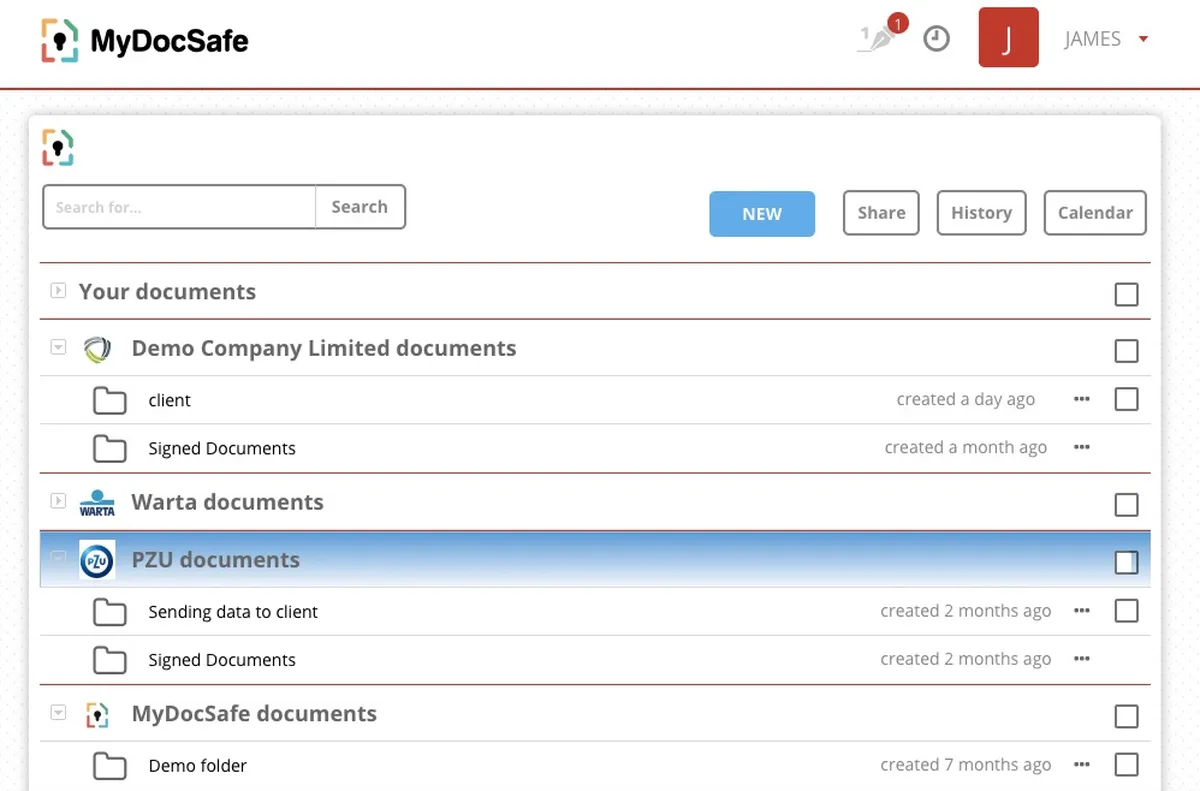Click small MyDocSafe icon above search
The height and width of the screenshot is (791, 1200).
pyautogui.click(x=58, y=148)
